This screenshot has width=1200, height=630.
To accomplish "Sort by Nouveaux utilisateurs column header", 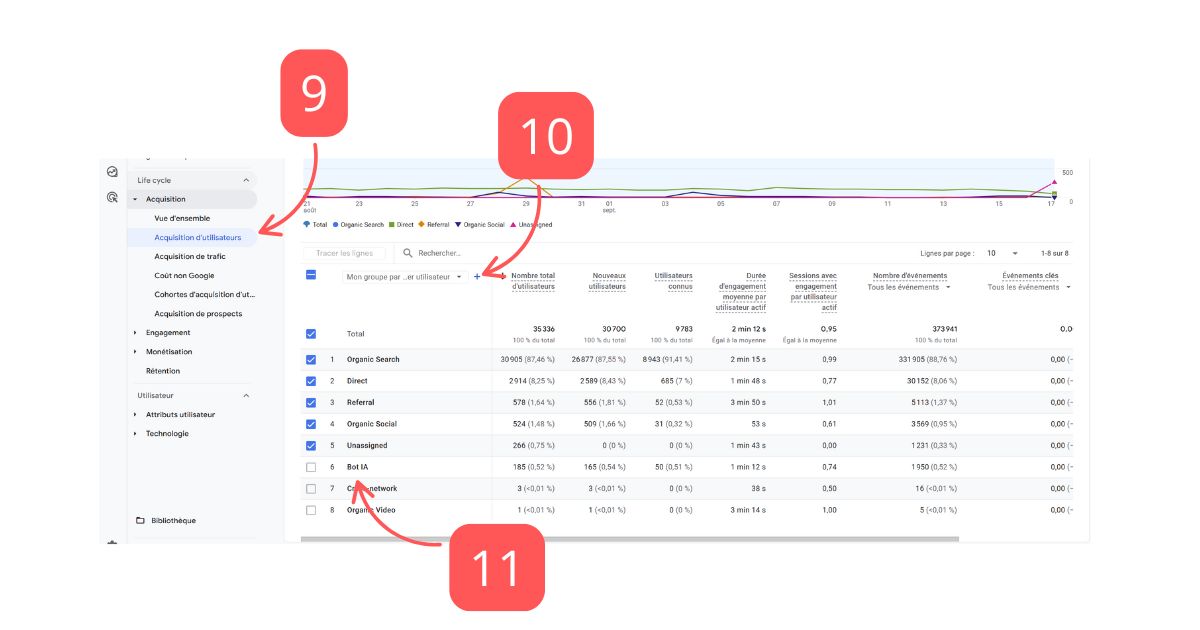I will pyautogui.click(x=608, y=281).
